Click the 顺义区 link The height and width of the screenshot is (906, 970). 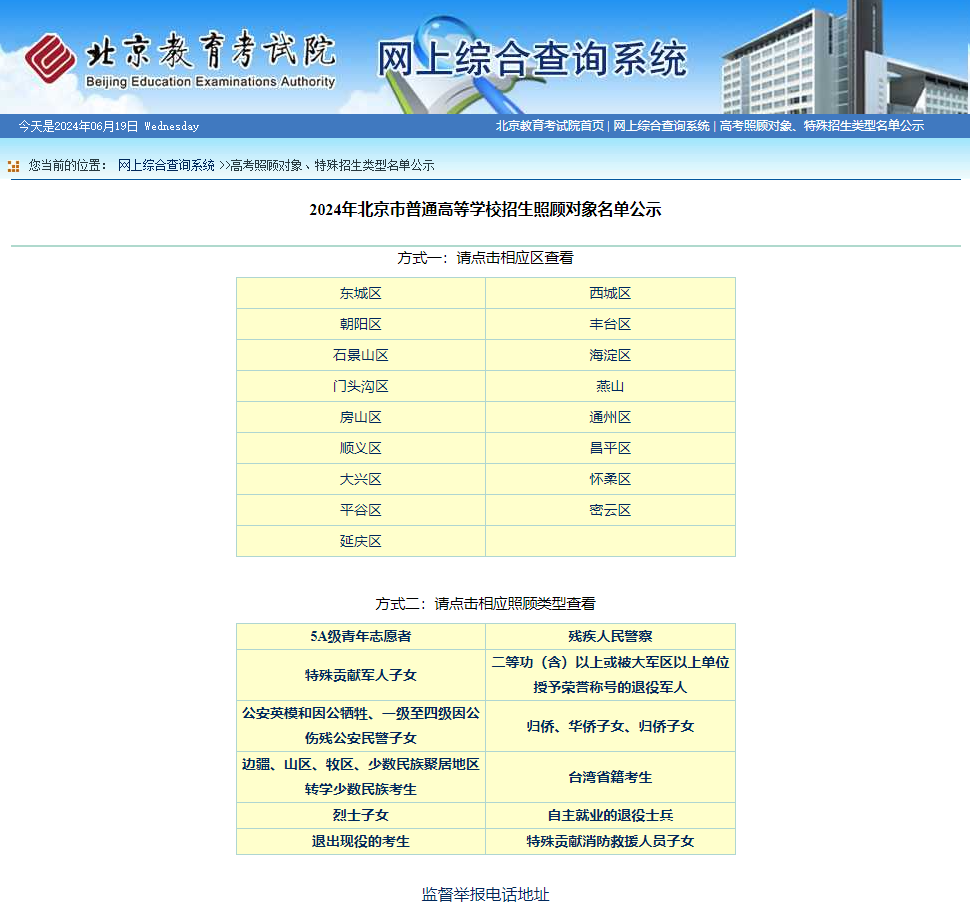click(x=361, y=448)
